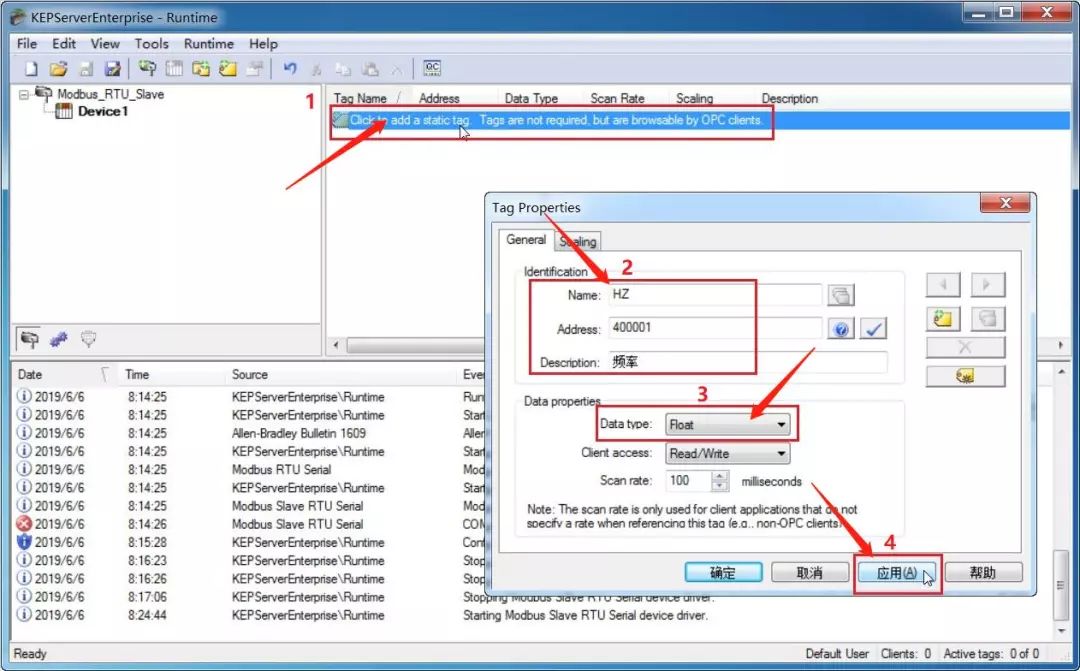Click the horizontal scrollbar left arrow in tag list
Viewport: 1080px width, 671px height.
(335, 345)
